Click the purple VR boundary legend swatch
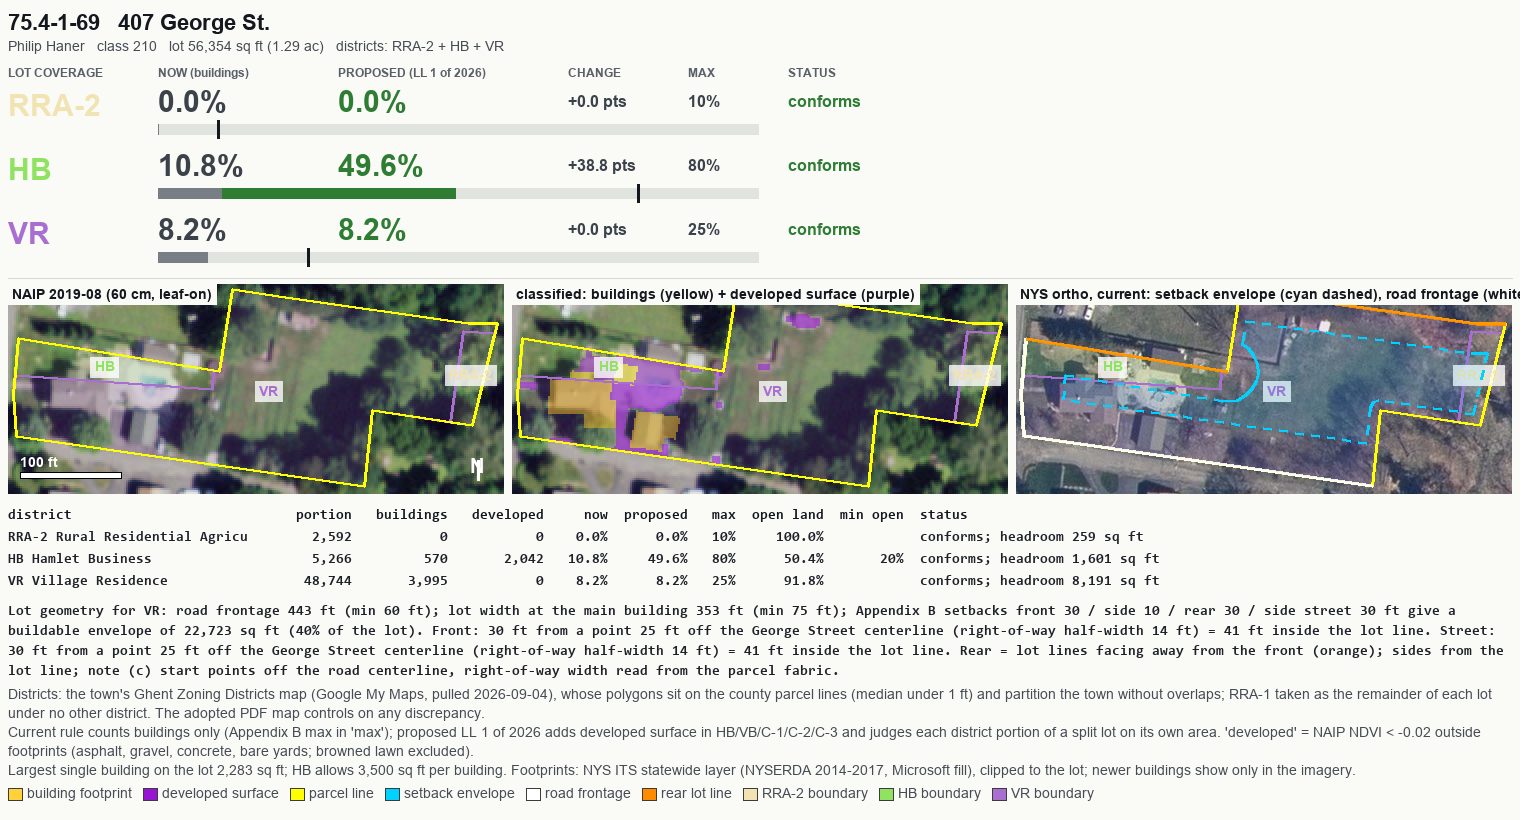The width and height of the screenshot is (1520, 820). point(999,794)
